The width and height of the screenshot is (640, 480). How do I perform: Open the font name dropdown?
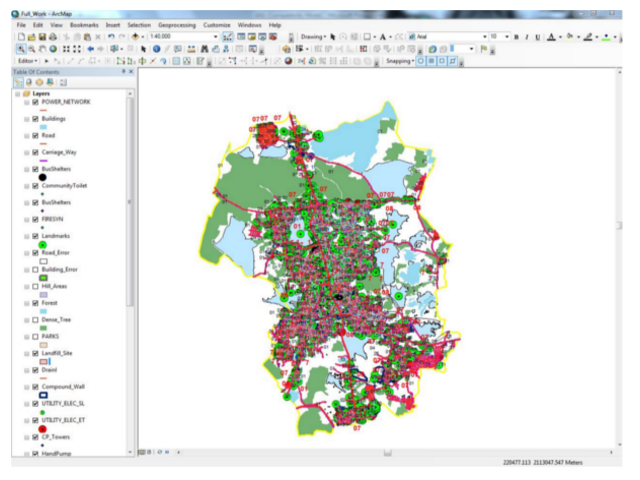[485, 37]
